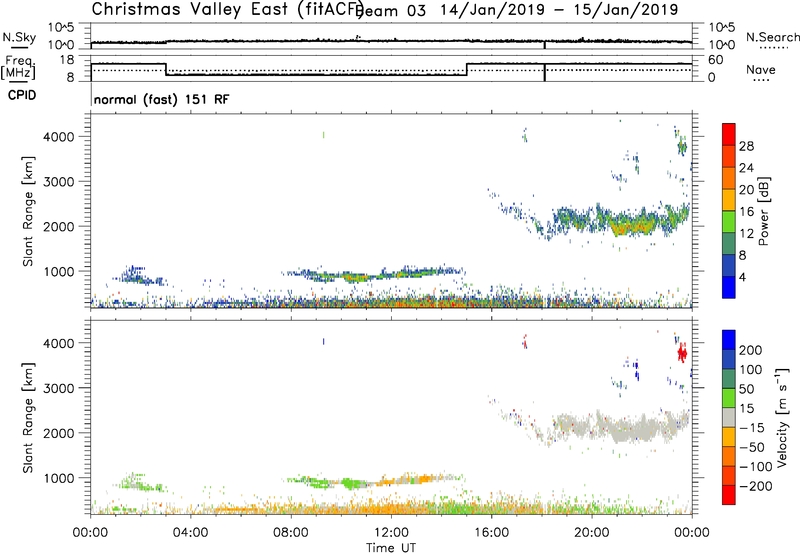Click the '4000' tick label in the power panel
The height and width of the screenshot is (554, 800).
coord(58,137)
